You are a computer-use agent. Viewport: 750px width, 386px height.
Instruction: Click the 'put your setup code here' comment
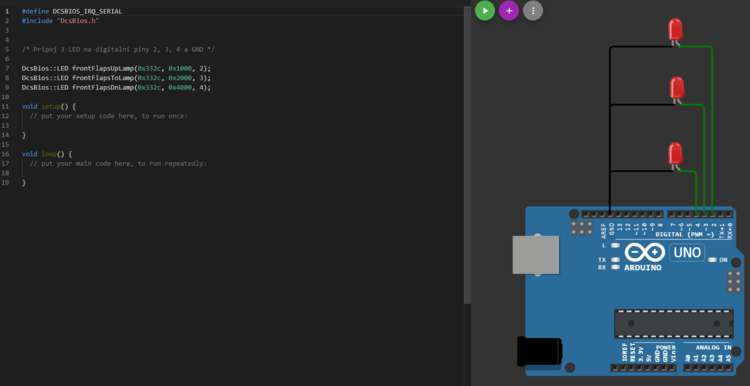click(109, 116)
